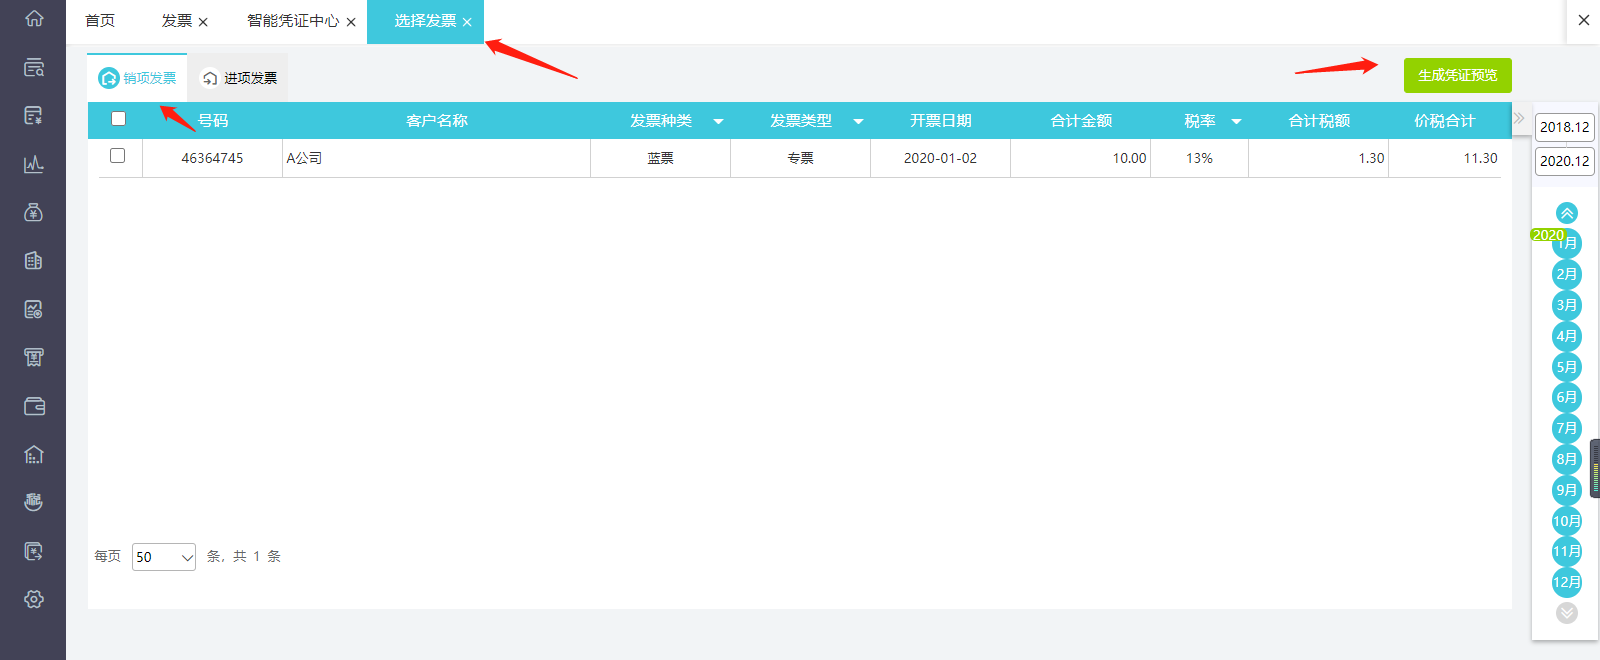Image resolution: width=1600 pixels, height=660 pixels.
Task: Click the 进项发票 tab icon
Action: [210, 78]
